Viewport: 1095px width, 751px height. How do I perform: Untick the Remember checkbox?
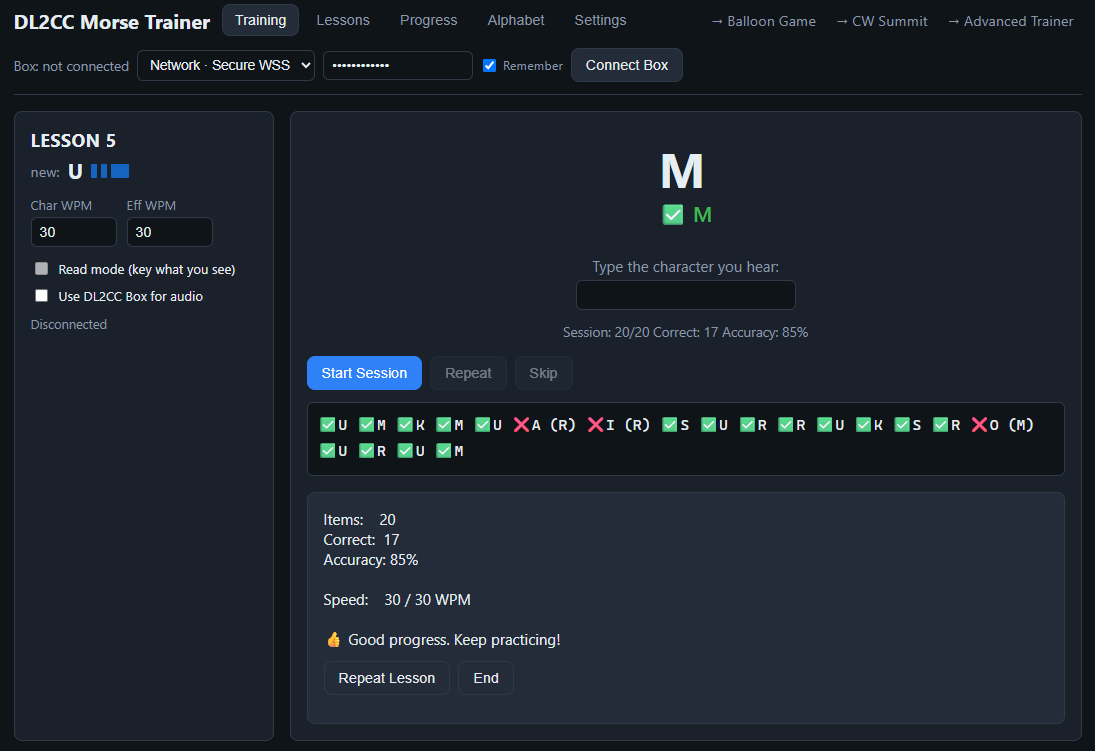490,66
